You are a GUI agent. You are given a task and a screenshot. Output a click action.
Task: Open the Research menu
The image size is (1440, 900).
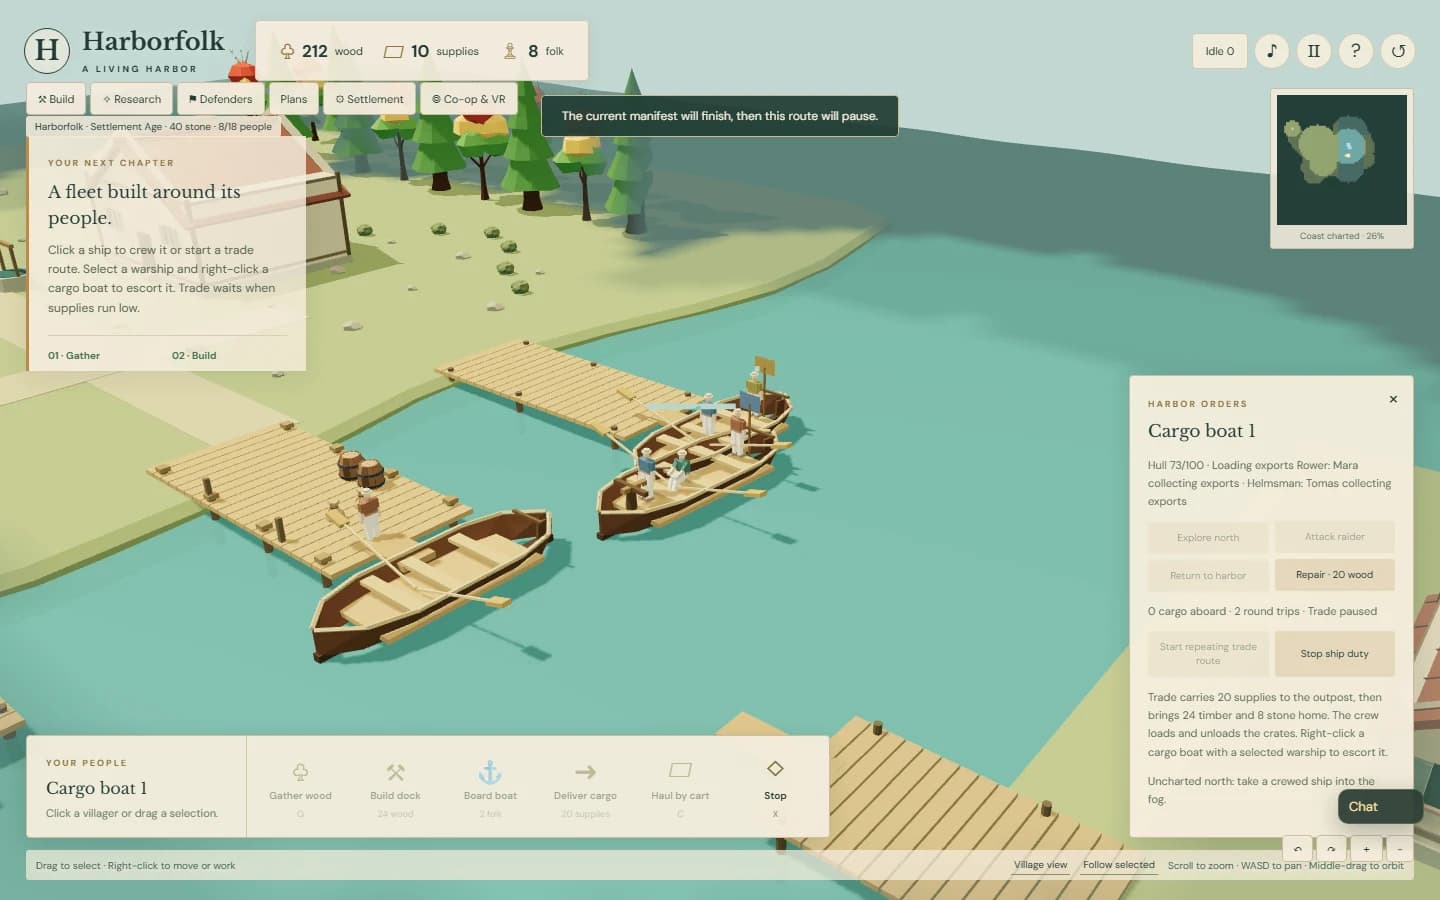coord(132,99)
